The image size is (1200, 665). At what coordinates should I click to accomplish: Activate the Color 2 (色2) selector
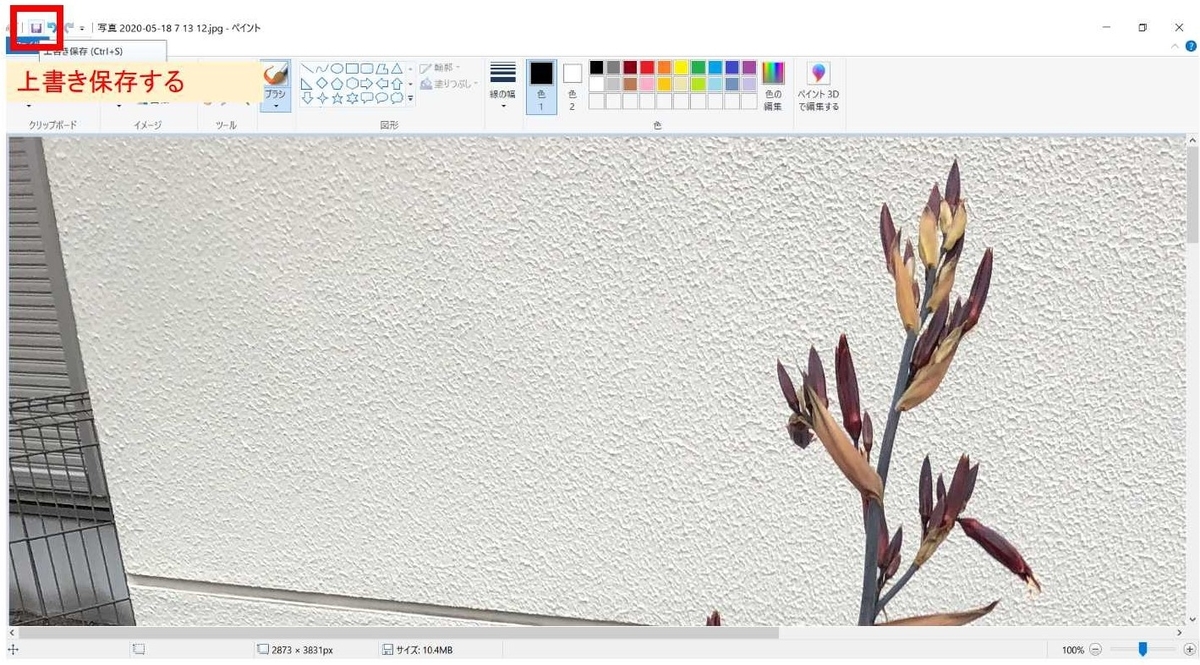pos(572,86)
